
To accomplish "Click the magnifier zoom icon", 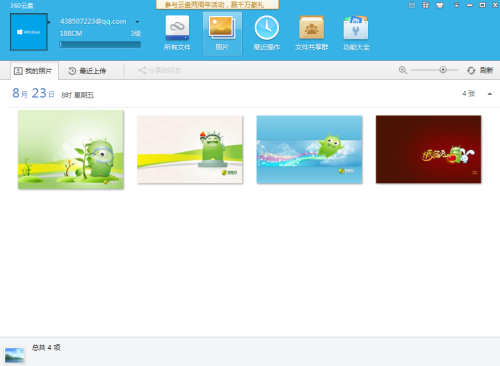I will [403, 70].
